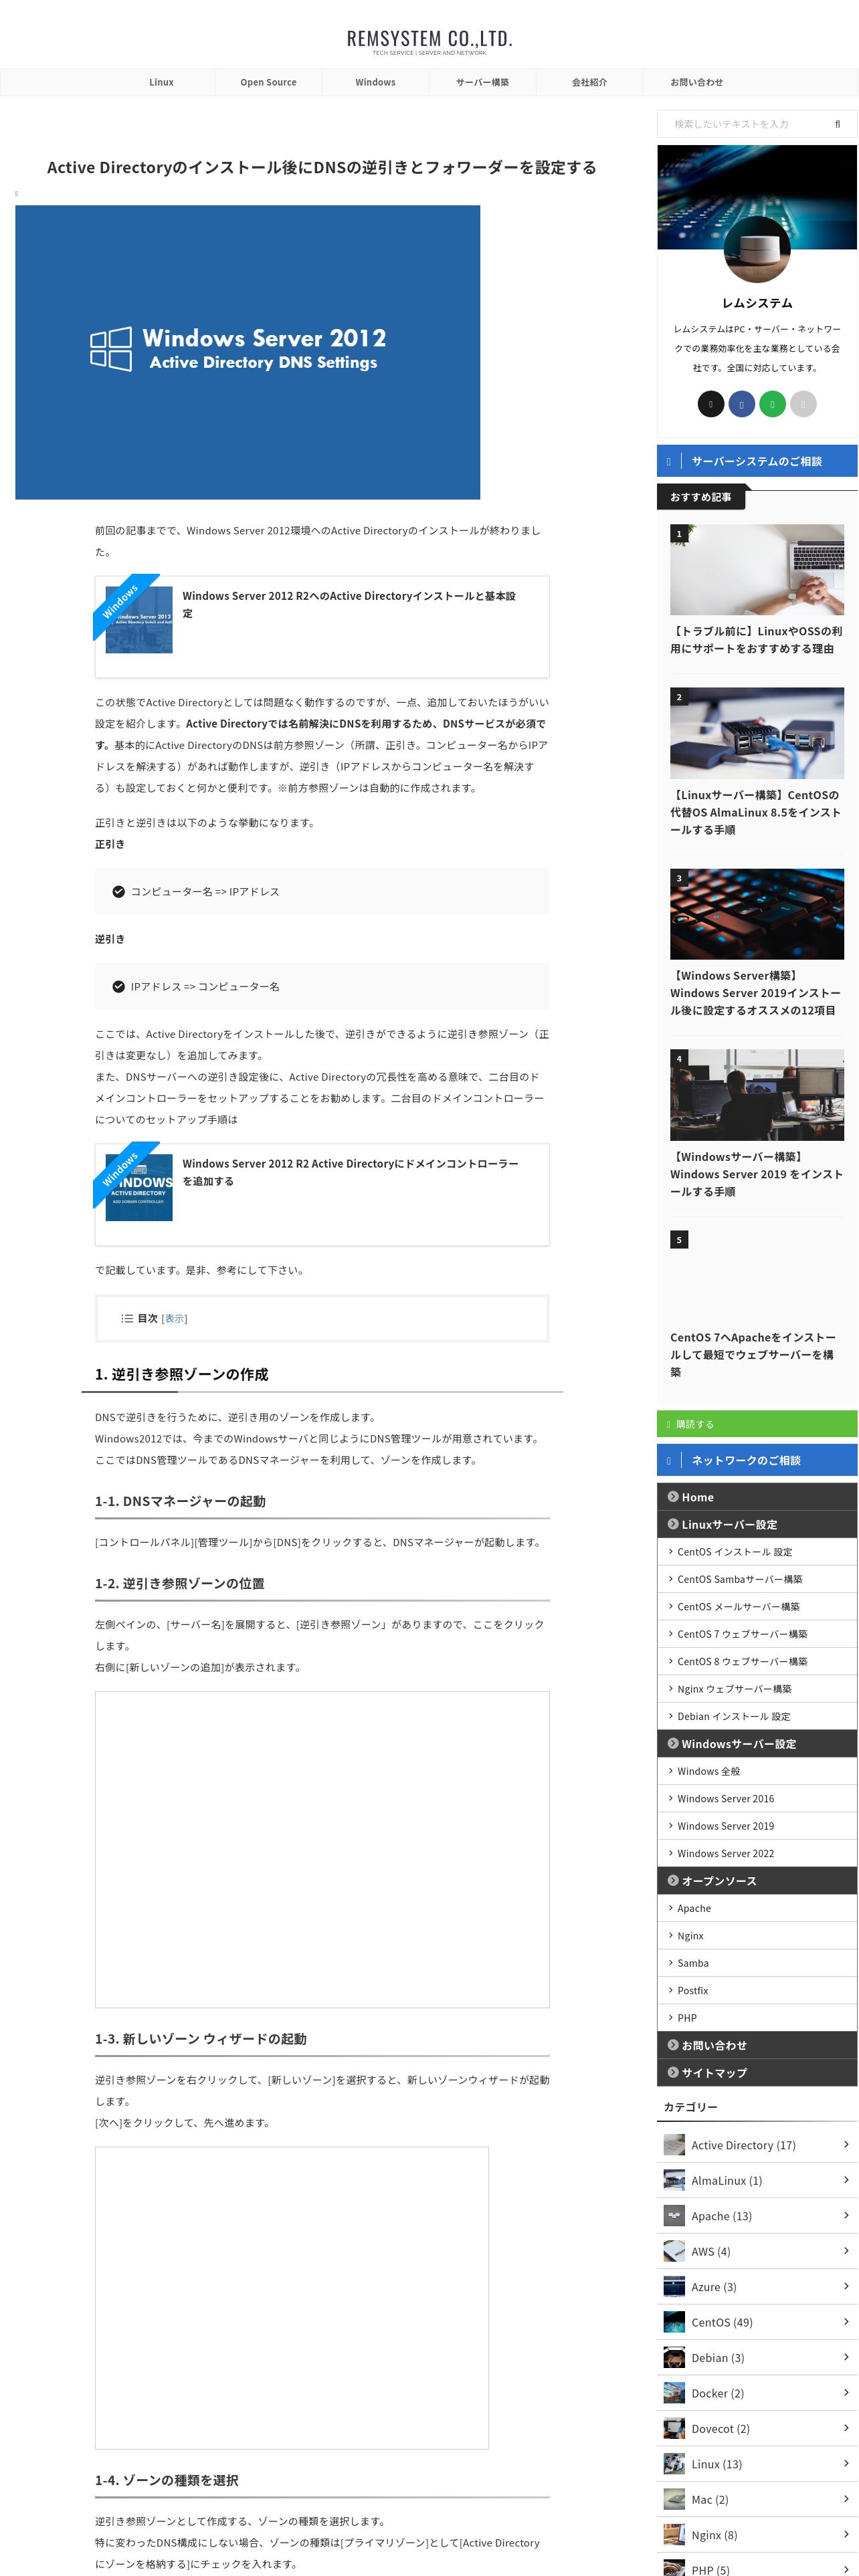The image size is (859, 2576).
Task: Open recommended article 2 AlmaLinux thumbnail
Action: (757, 733)
